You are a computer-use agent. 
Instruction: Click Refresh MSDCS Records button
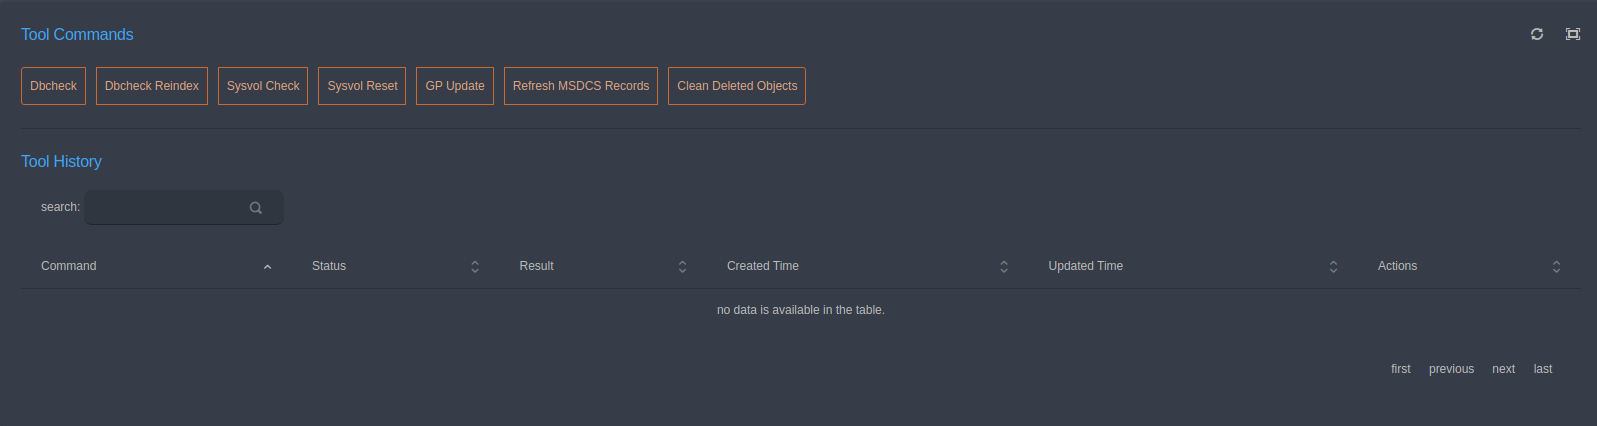coord(581,86)
